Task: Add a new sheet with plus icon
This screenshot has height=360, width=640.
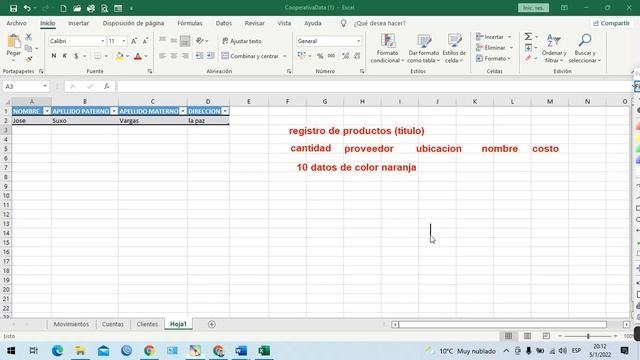Action: [x=211, y=324]
